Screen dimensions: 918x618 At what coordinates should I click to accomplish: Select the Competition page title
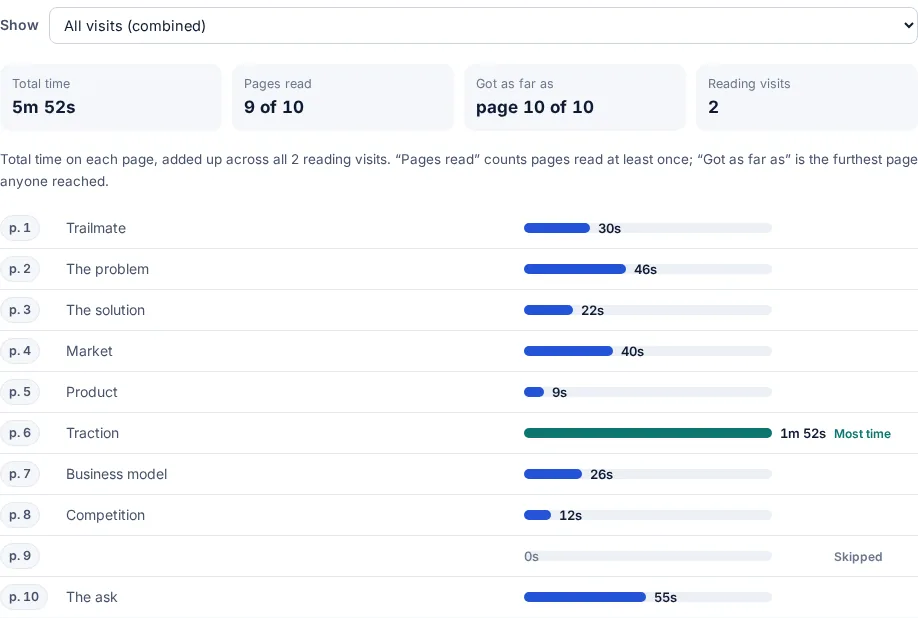click(105, 515)
